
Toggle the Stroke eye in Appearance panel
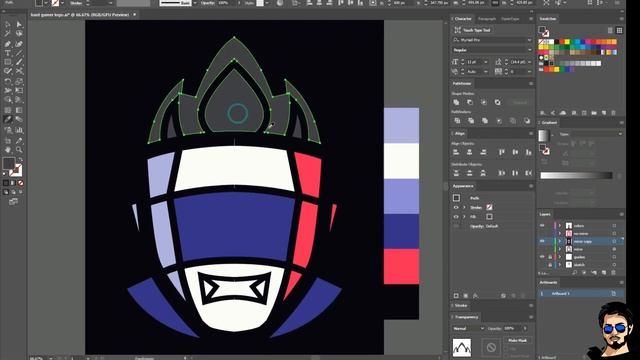(456, 207)
